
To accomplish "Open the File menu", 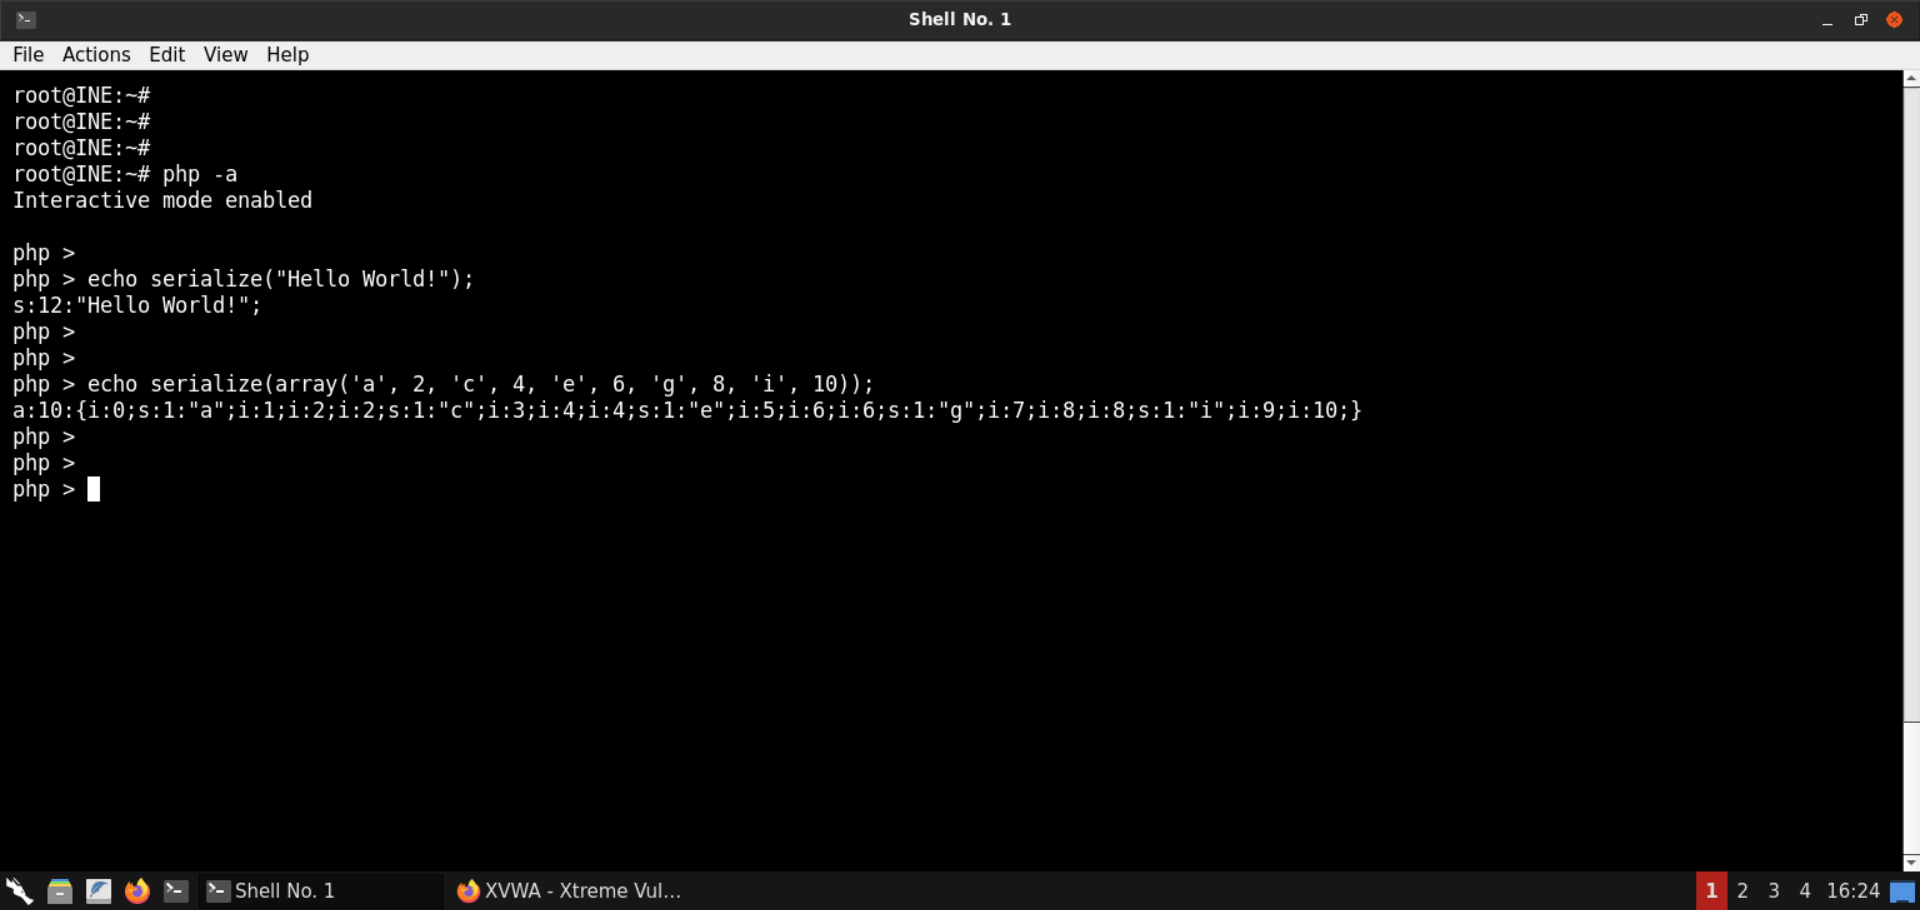I will (x=28, y=55).
